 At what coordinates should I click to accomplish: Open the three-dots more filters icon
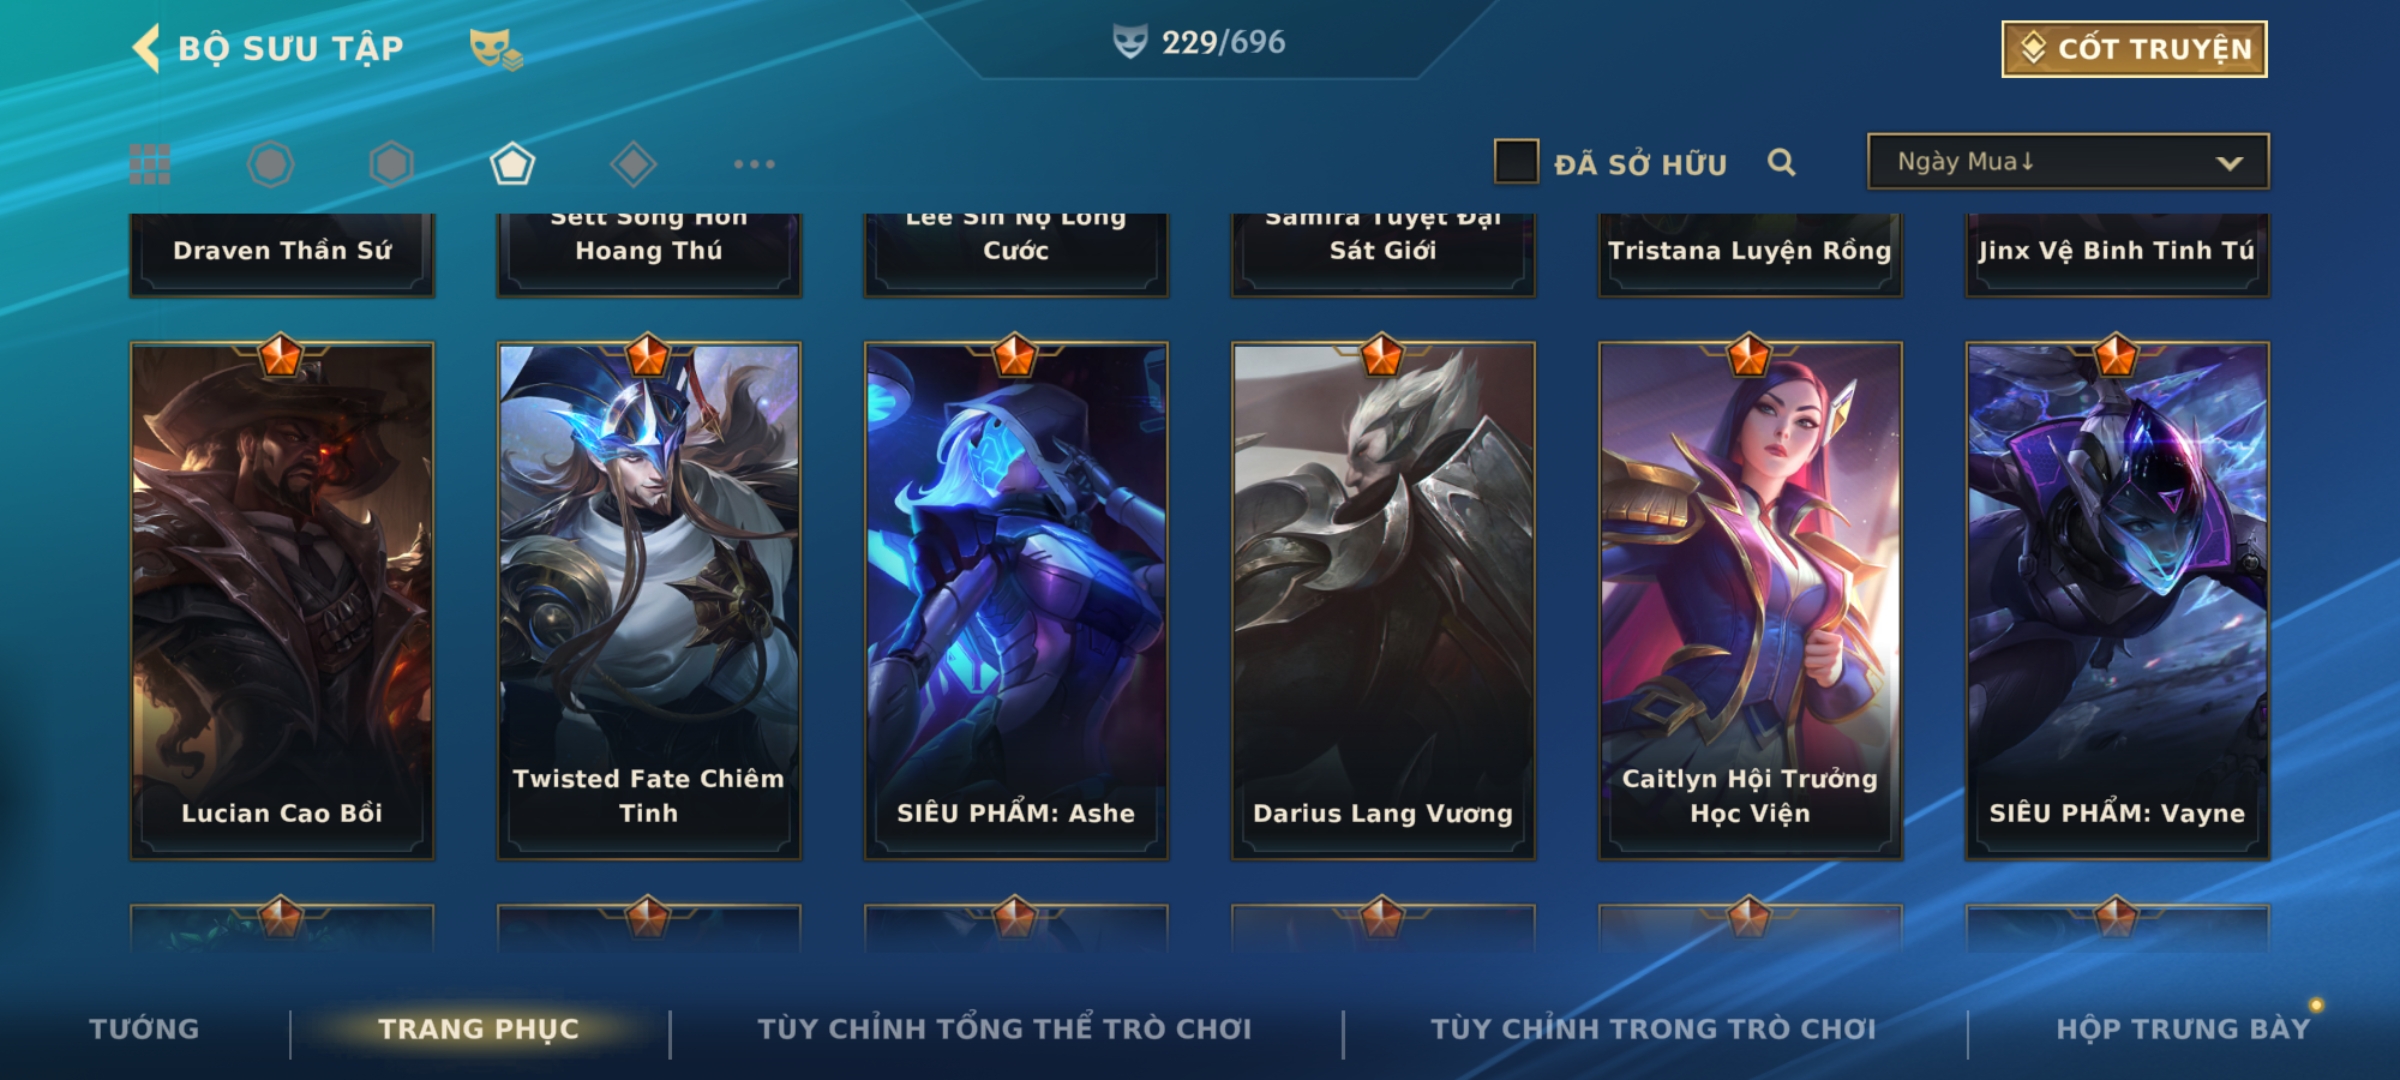pyautogui.click(x=754, y=164)
